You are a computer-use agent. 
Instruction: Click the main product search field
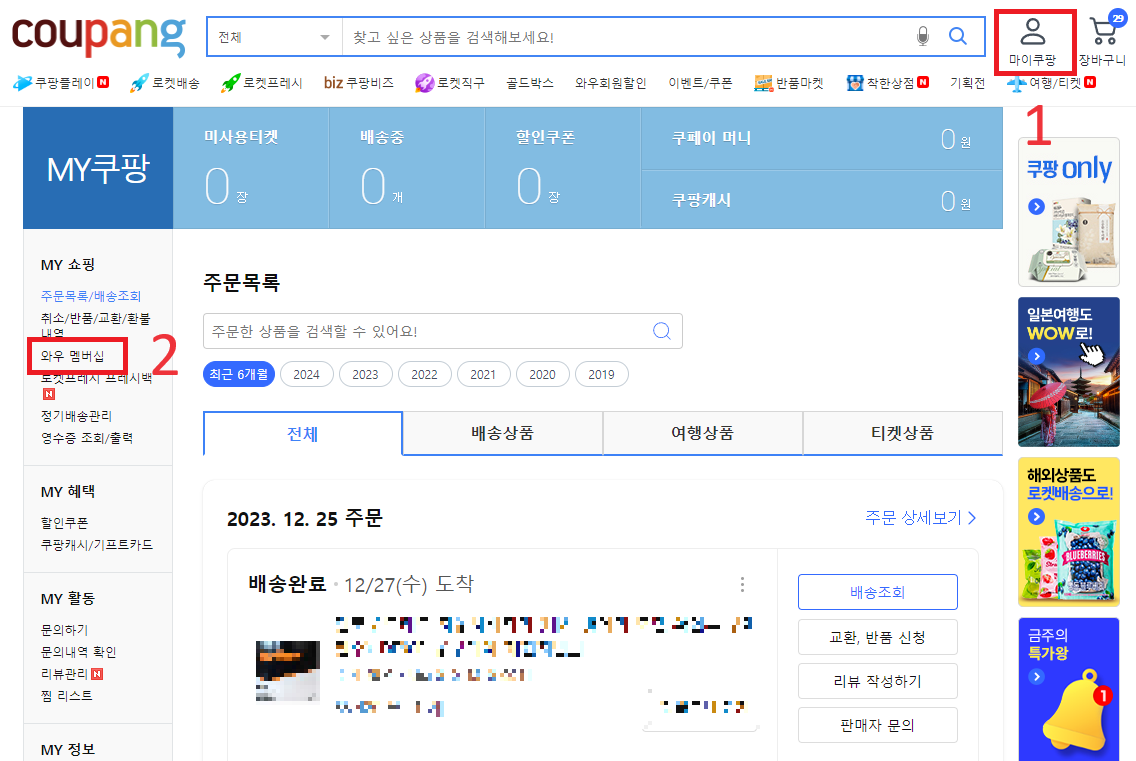point(627,37)
